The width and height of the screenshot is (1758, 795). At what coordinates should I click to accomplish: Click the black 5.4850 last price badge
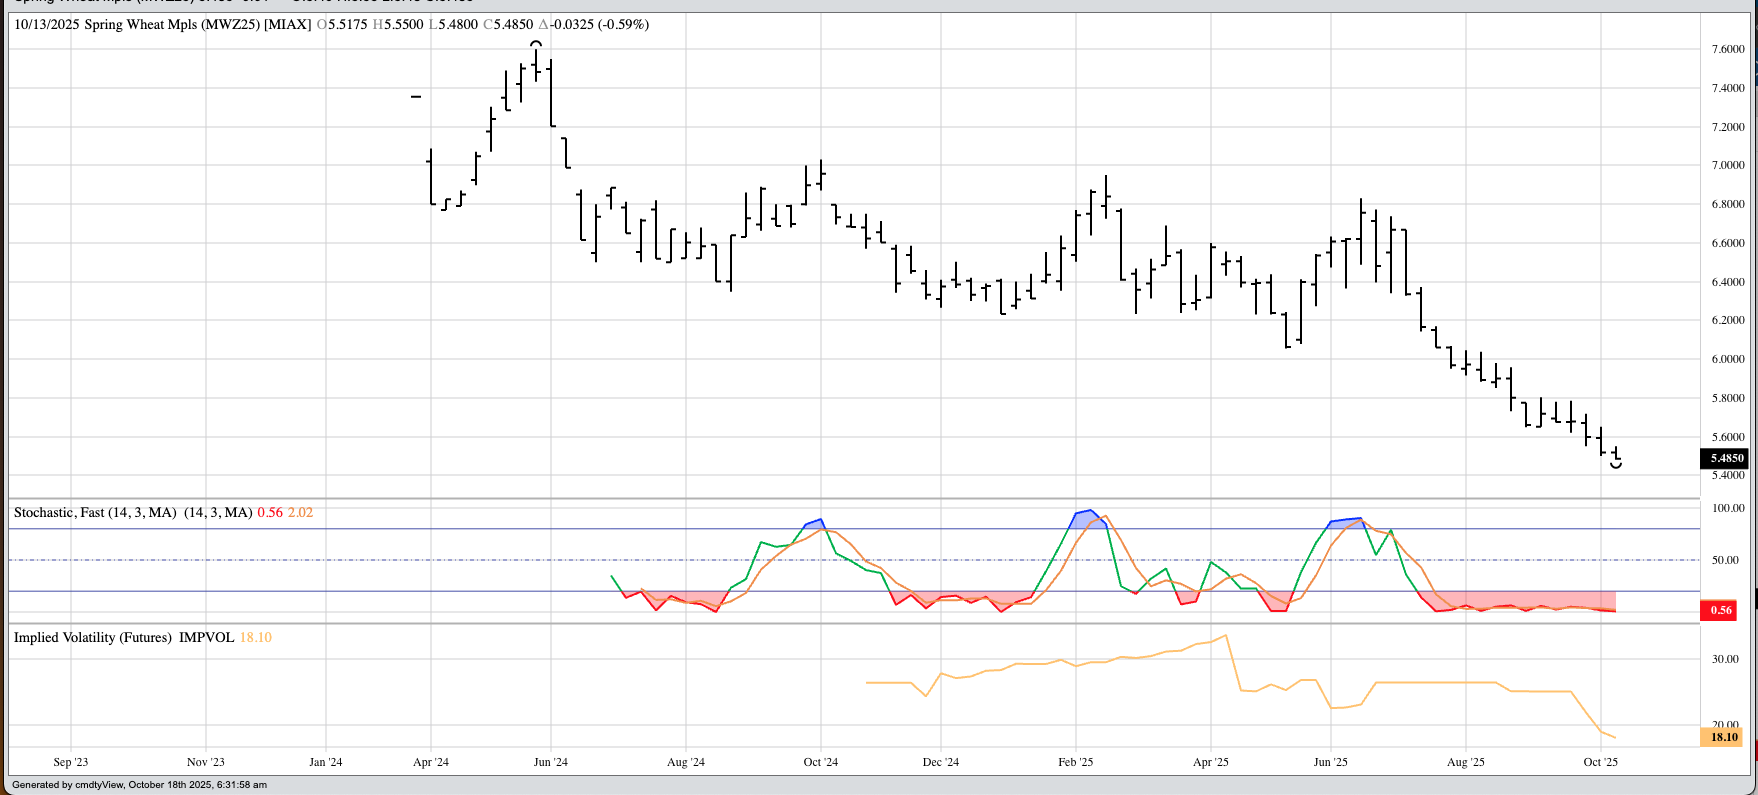point(1724,458)
